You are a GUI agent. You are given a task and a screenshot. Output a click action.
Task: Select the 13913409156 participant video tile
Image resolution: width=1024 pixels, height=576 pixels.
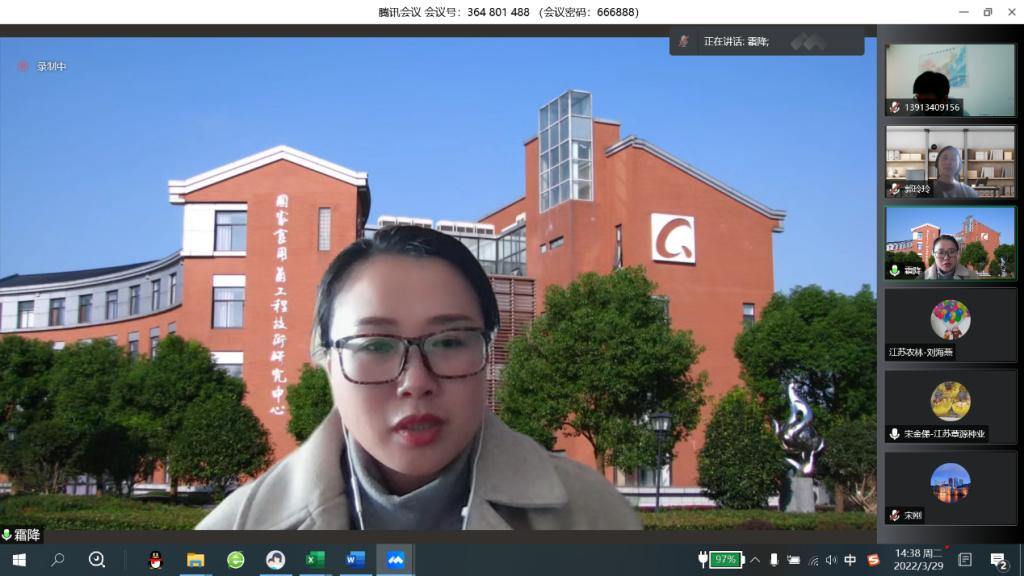pyautogui.click(x=950, y=80)
